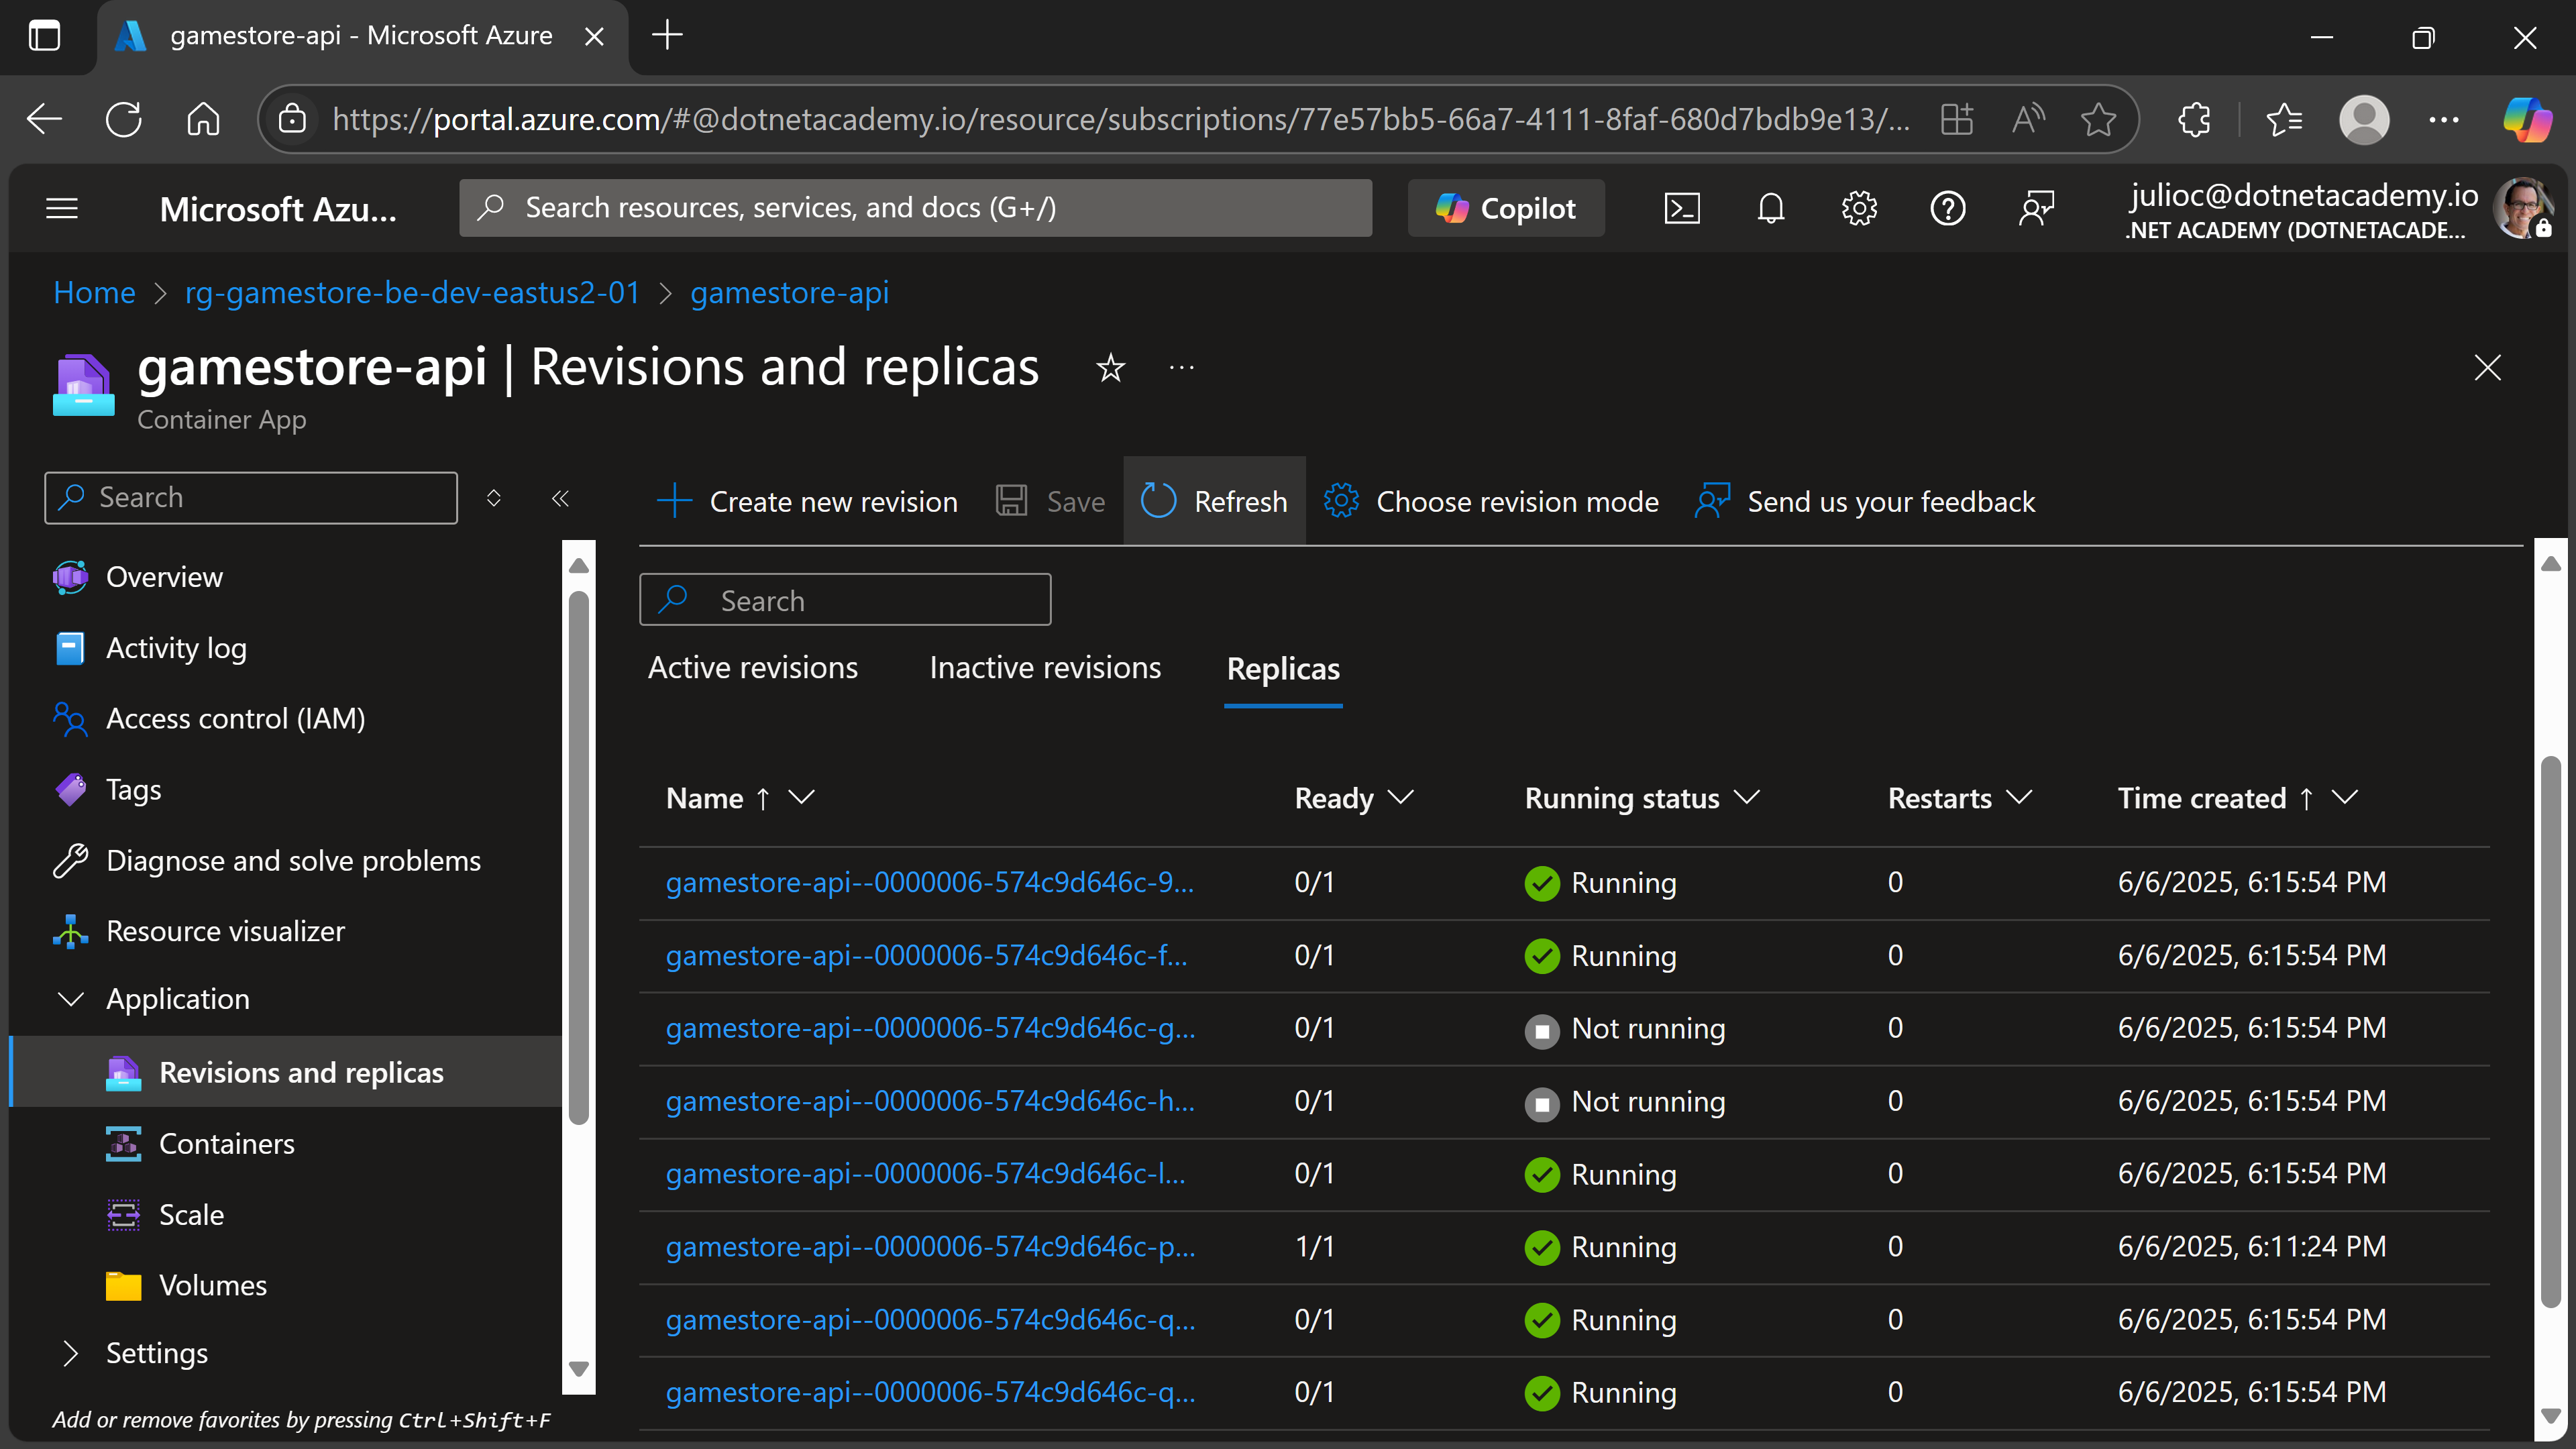Open the Ready column dropdown chevron
This screenshot has height=1449, width=2576.
[x=1401, y=797]
